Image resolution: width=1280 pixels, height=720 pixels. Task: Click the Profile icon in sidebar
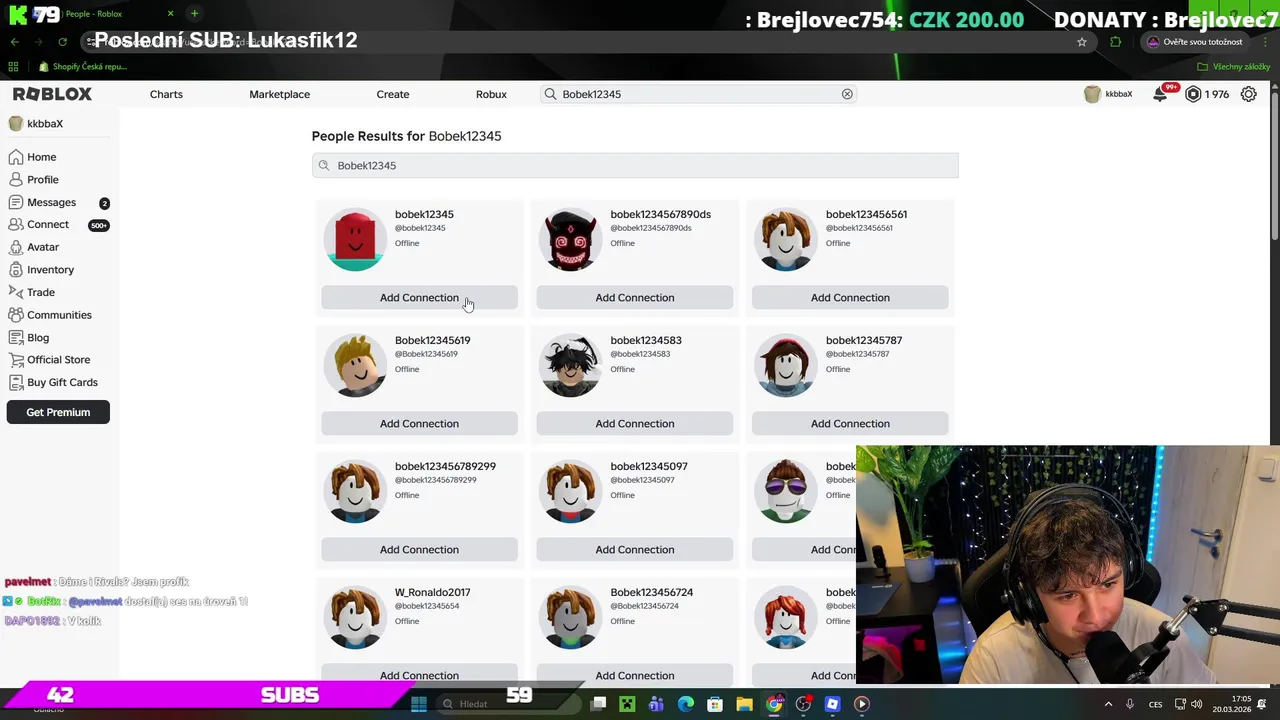pos(16,180)
